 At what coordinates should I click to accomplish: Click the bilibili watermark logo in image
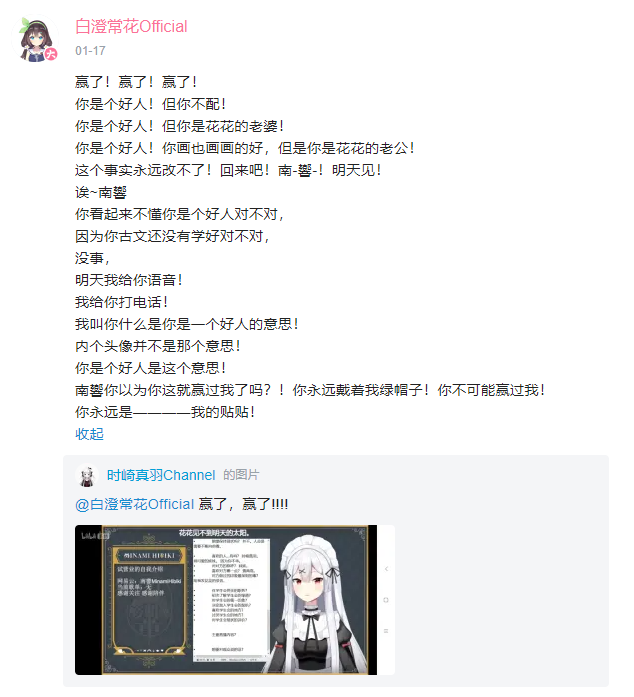[94, 536]
